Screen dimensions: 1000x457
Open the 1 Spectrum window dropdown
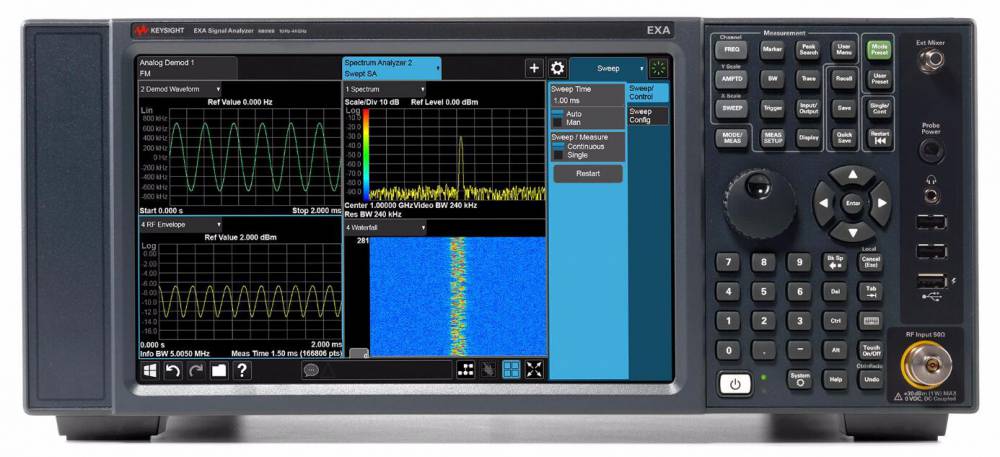pyautogui.click(x=385, y=89)
